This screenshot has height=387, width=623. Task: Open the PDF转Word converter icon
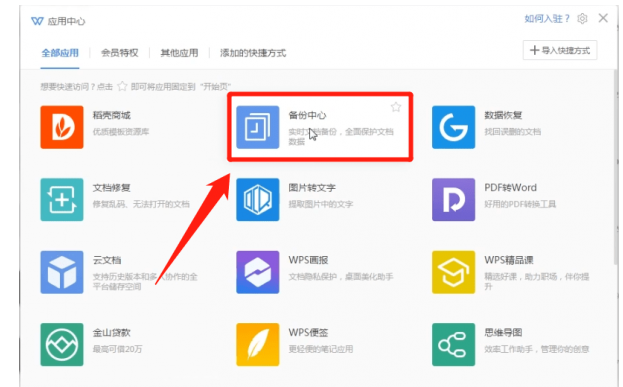453,199
